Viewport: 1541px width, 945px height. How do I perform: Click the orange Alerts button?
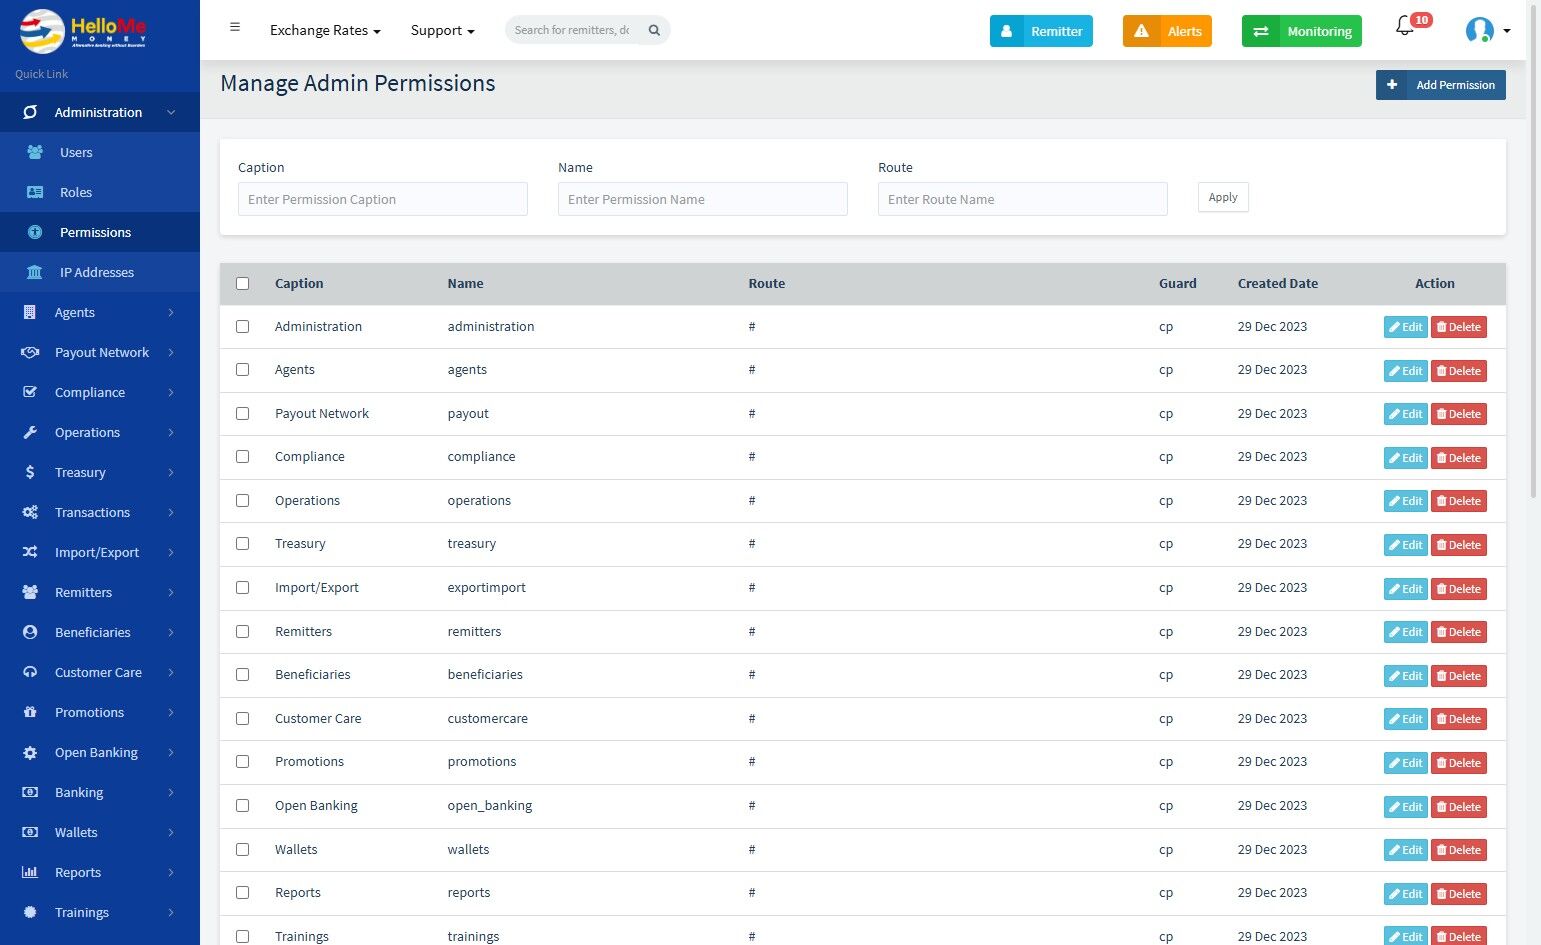(x=1167, y=31)
